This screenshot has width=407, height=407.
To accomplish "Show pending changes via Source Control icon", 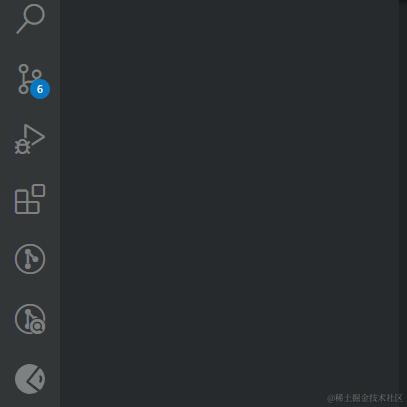I will (x=30, y=79).
